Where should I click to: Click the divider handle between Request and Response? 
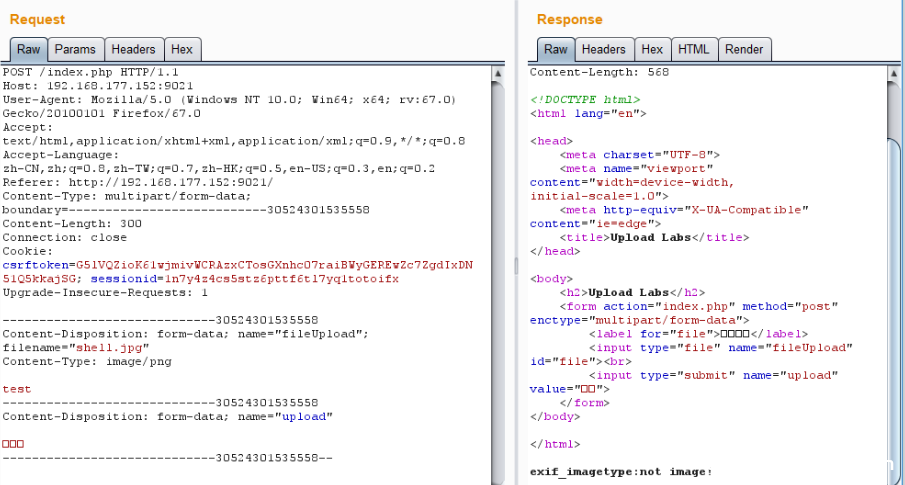point(514,265)
